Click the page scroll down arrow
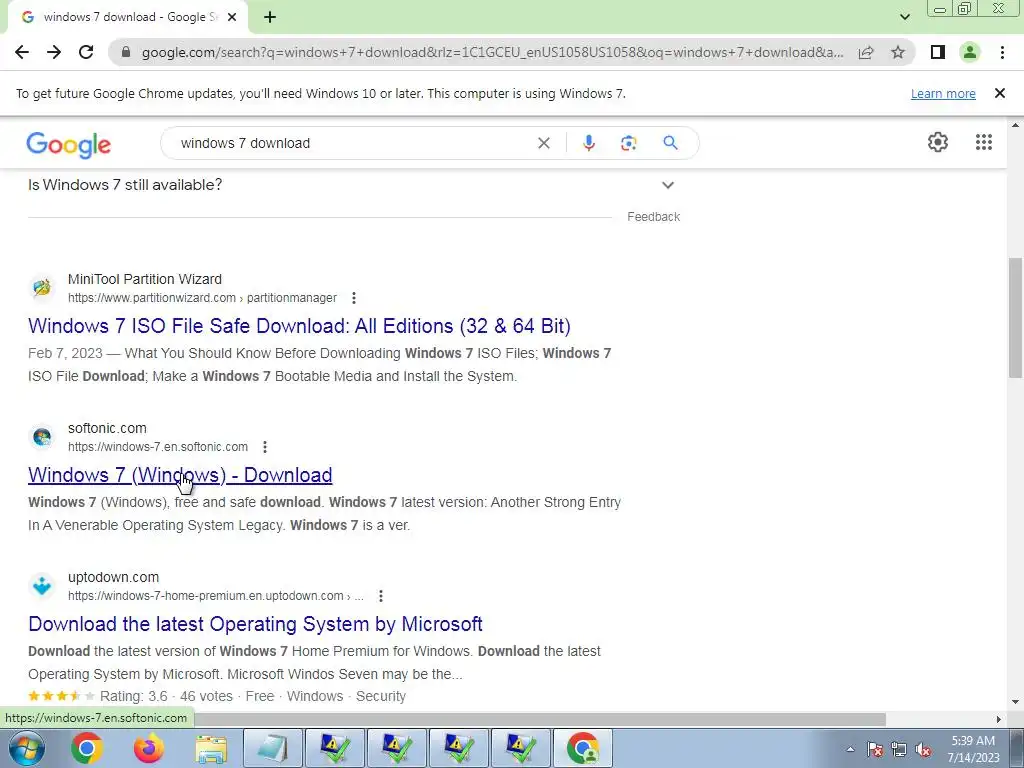Screen dimensions: 1024x768 point(1015,702)
